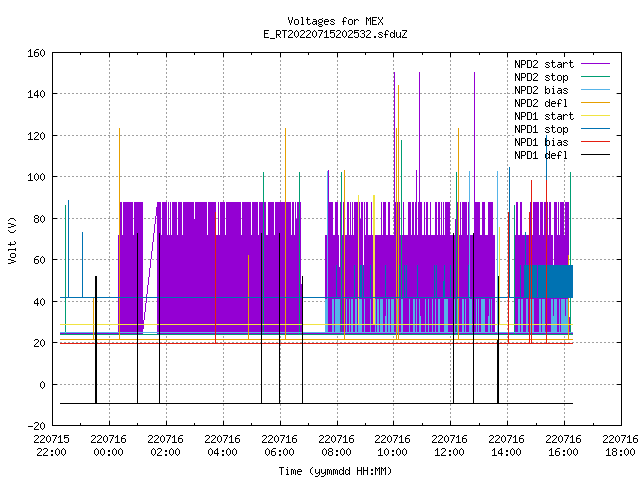The image size is (640, 480).
Task: Click the NPD2 bias legend label
Action: click(x=541, y=90)
